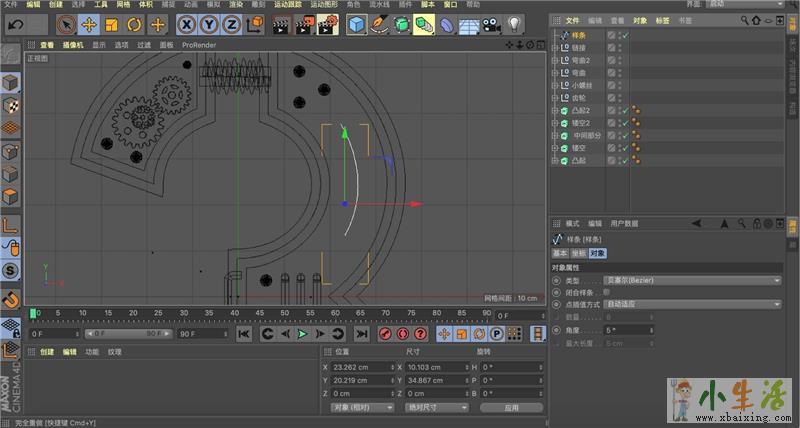Switch to the 坐标 attribute tab

[x=579, y=253]
